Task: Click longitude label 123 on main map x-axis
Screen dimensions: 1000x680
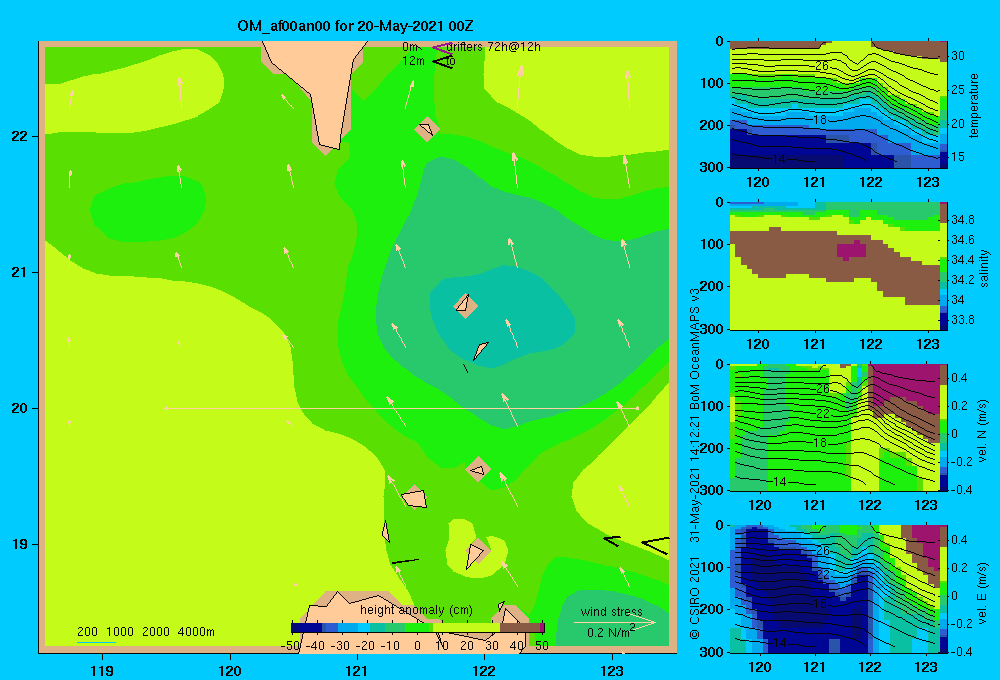Action: coord(612,670)
